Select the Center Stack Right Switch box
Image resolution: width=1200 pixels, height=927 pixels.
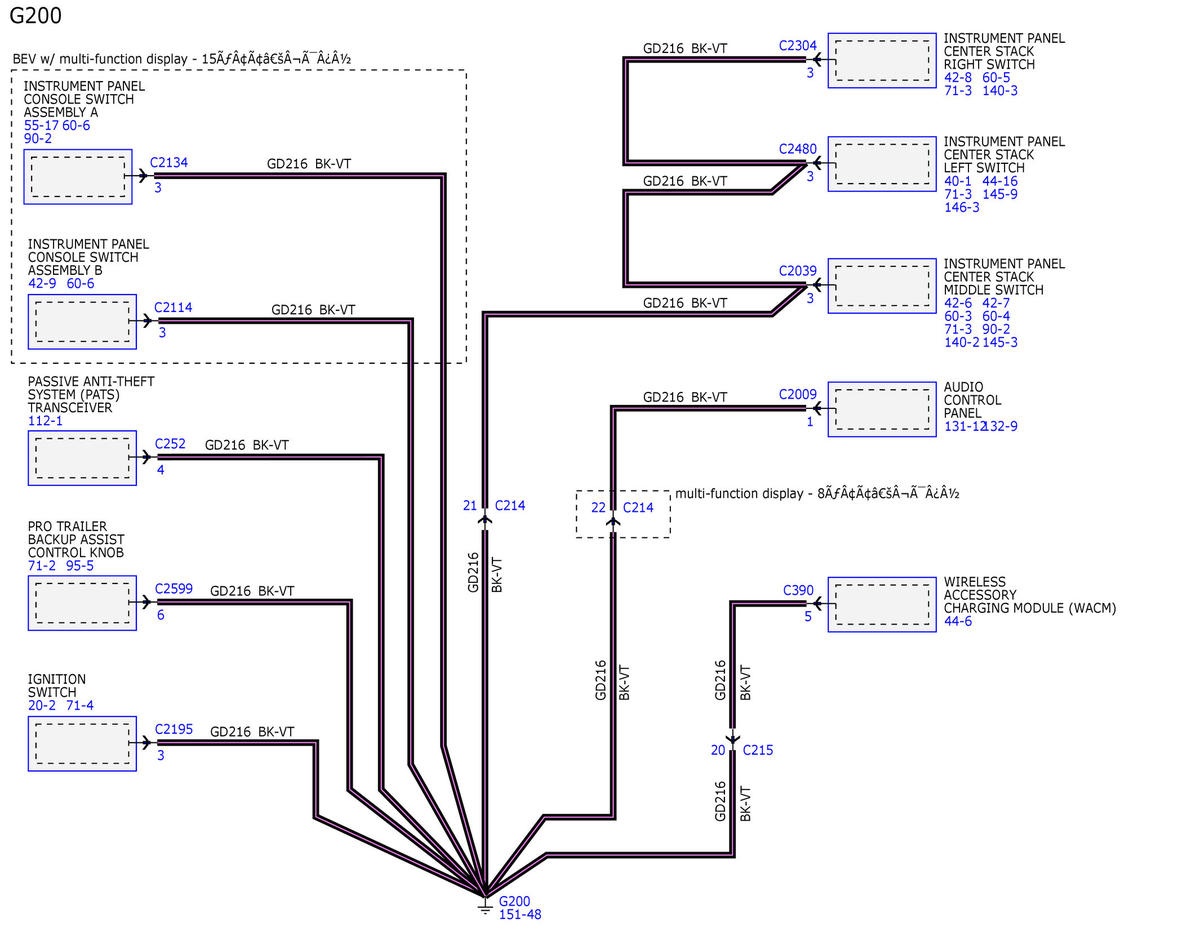pos(881,60)
